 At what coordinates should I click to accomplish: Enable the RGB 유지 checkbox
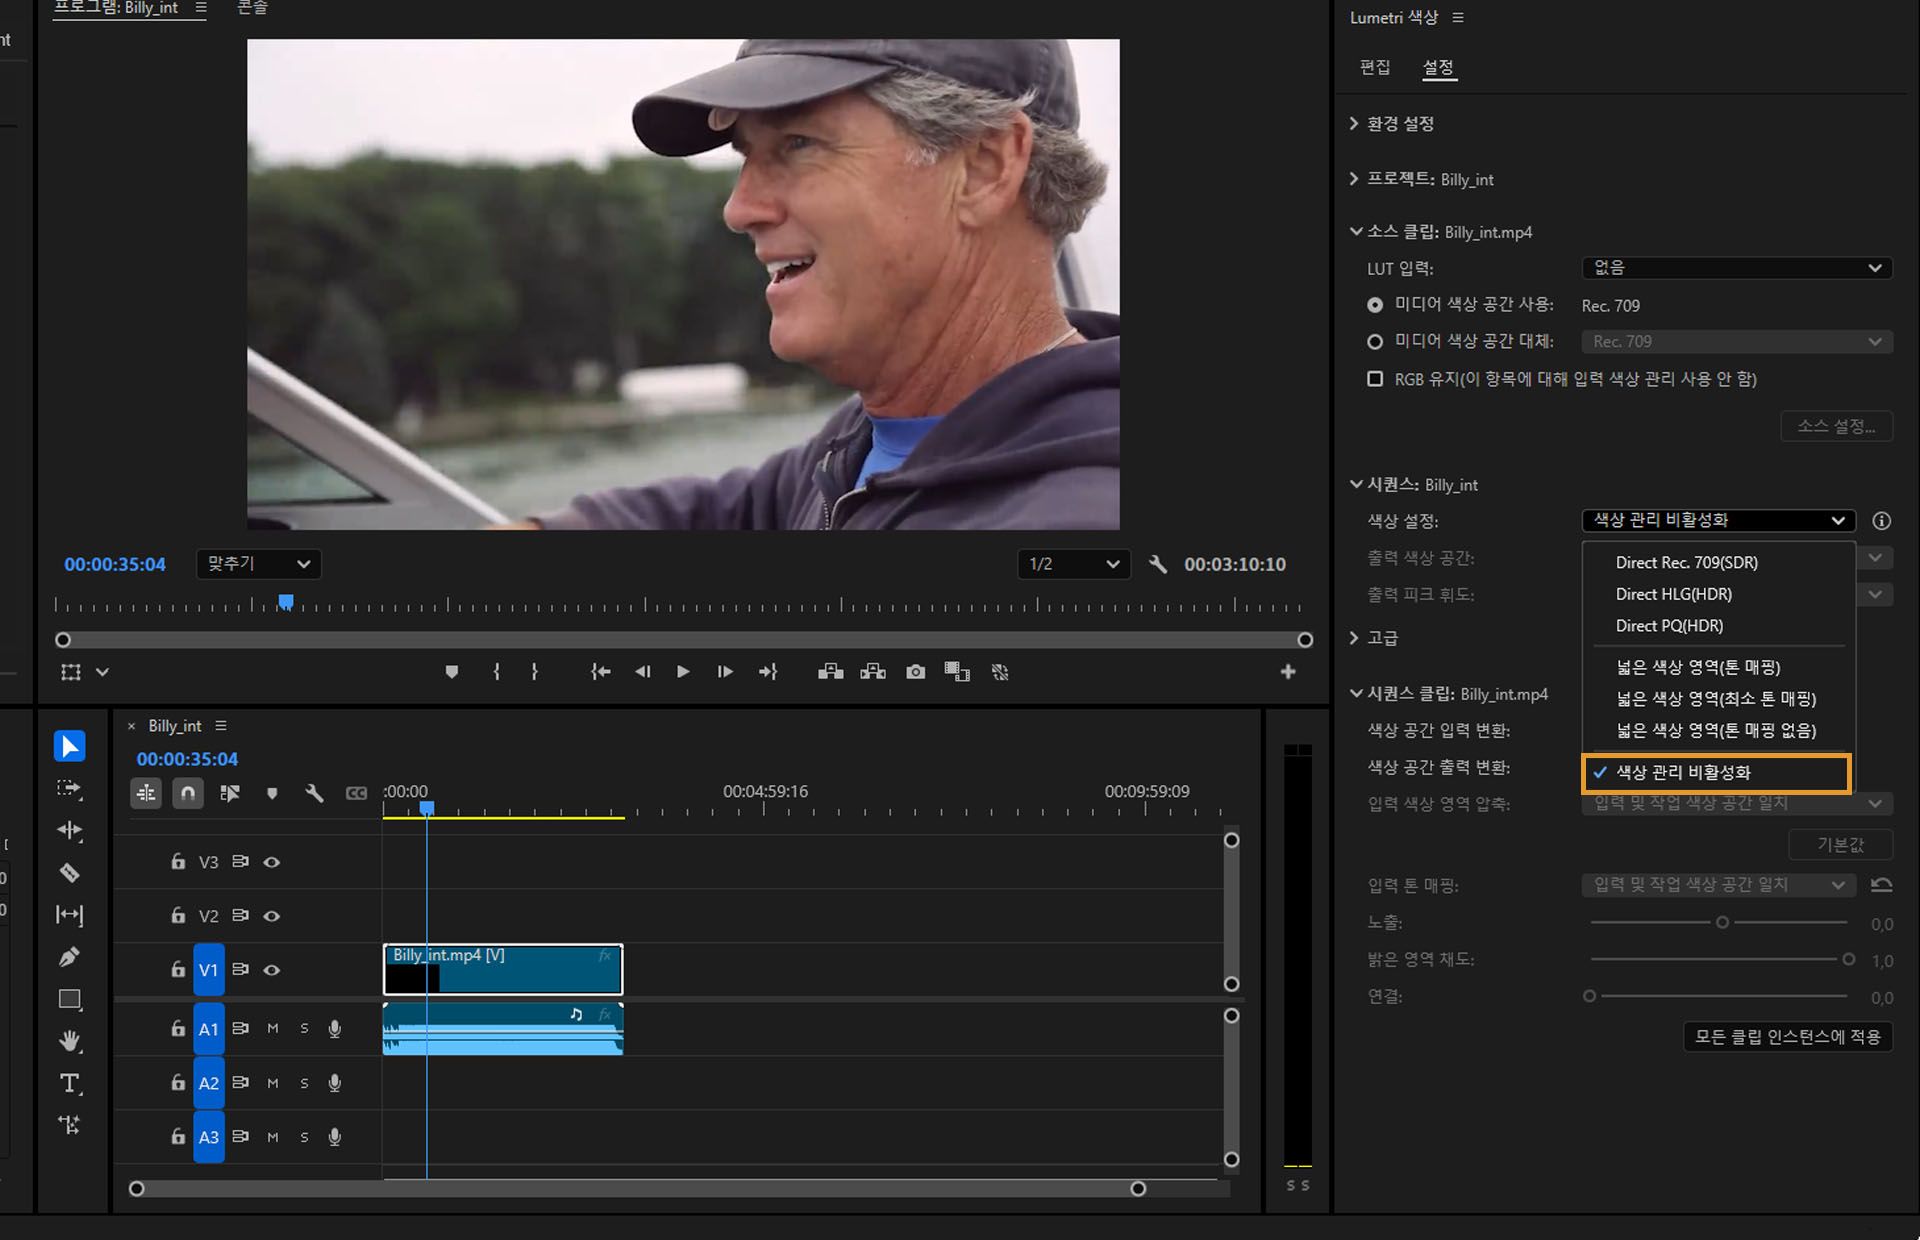pos(1375,379)
